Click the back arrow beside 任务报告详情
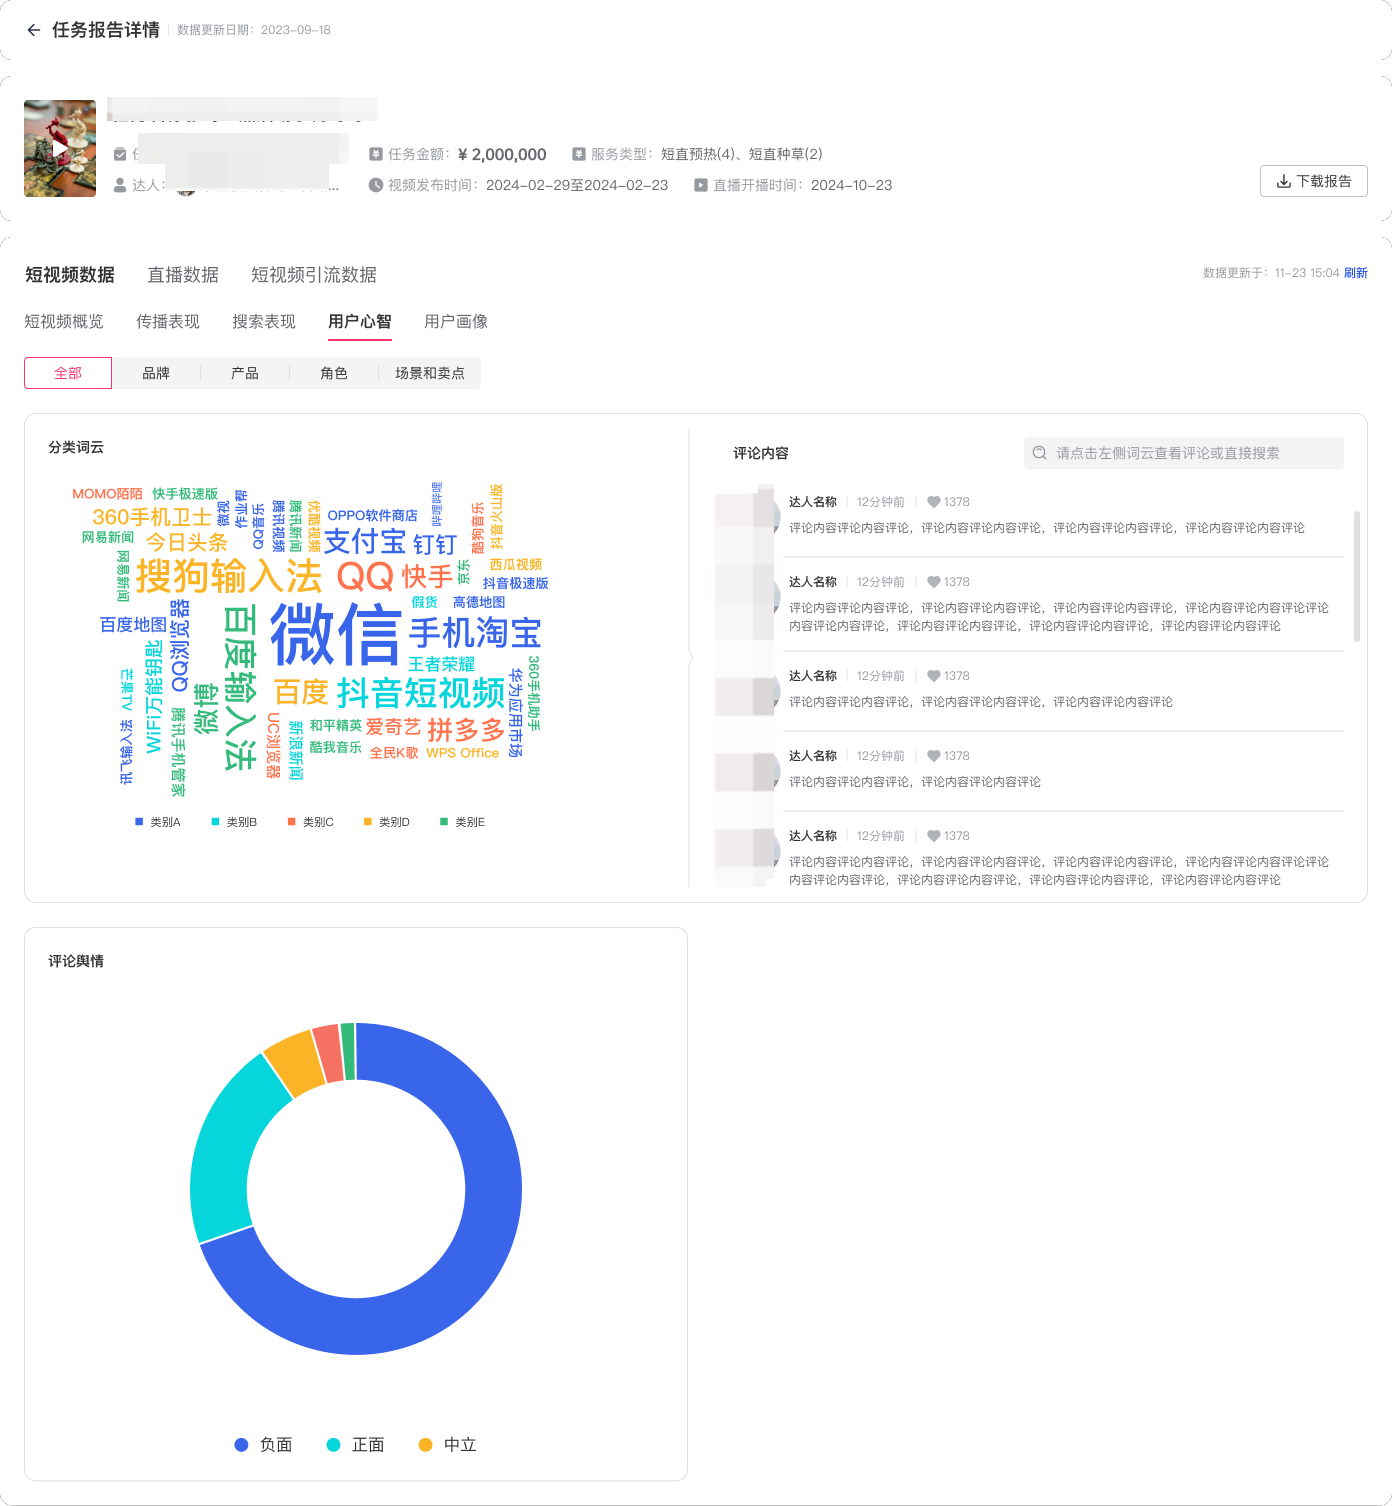Screen dimensions: 1392x1506 [x=34, y=30]
